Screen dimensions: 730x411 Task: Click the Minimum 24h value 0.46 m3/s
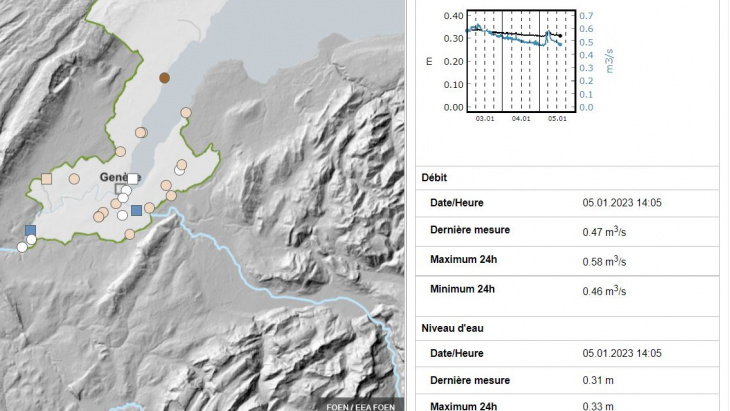click(x=604, y=290)
